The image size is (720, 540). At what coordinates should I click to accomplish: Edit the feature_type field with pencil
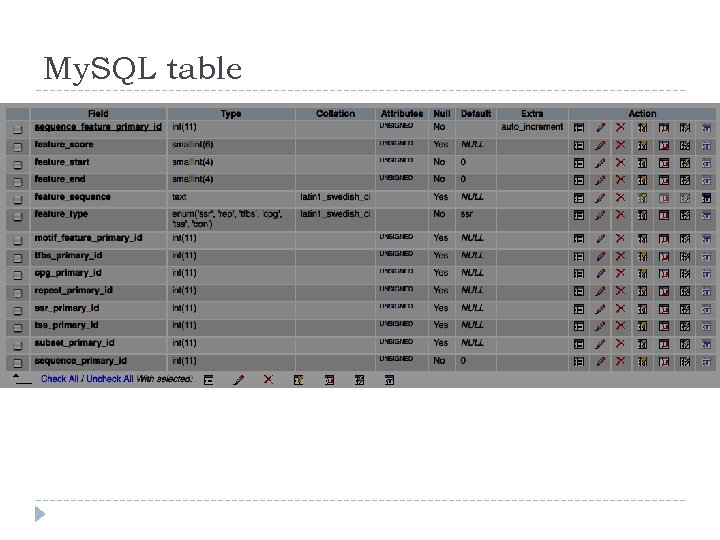[600, 215]
